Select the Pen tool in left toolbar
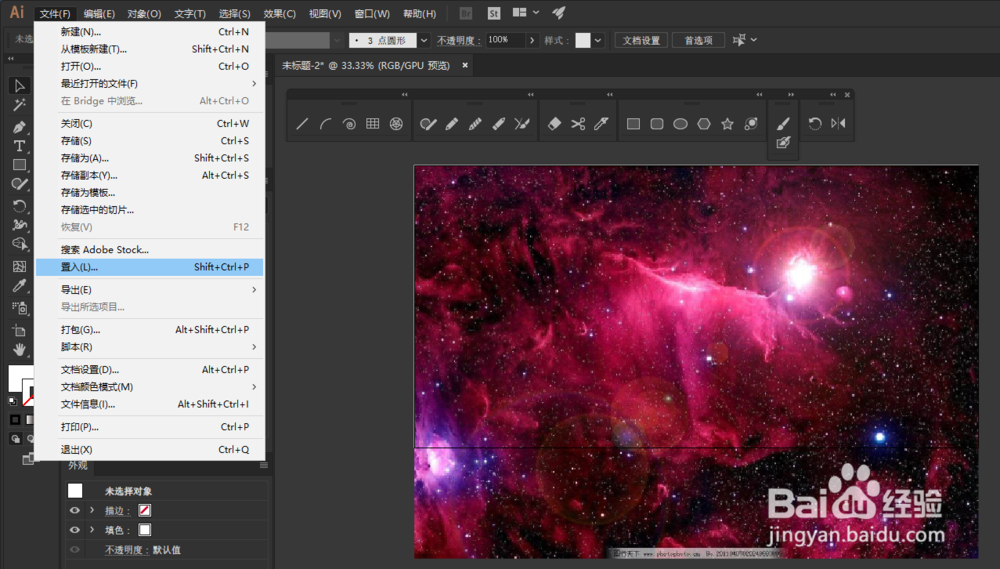The width and height of the screenshot is (1000, 569). 19,127
